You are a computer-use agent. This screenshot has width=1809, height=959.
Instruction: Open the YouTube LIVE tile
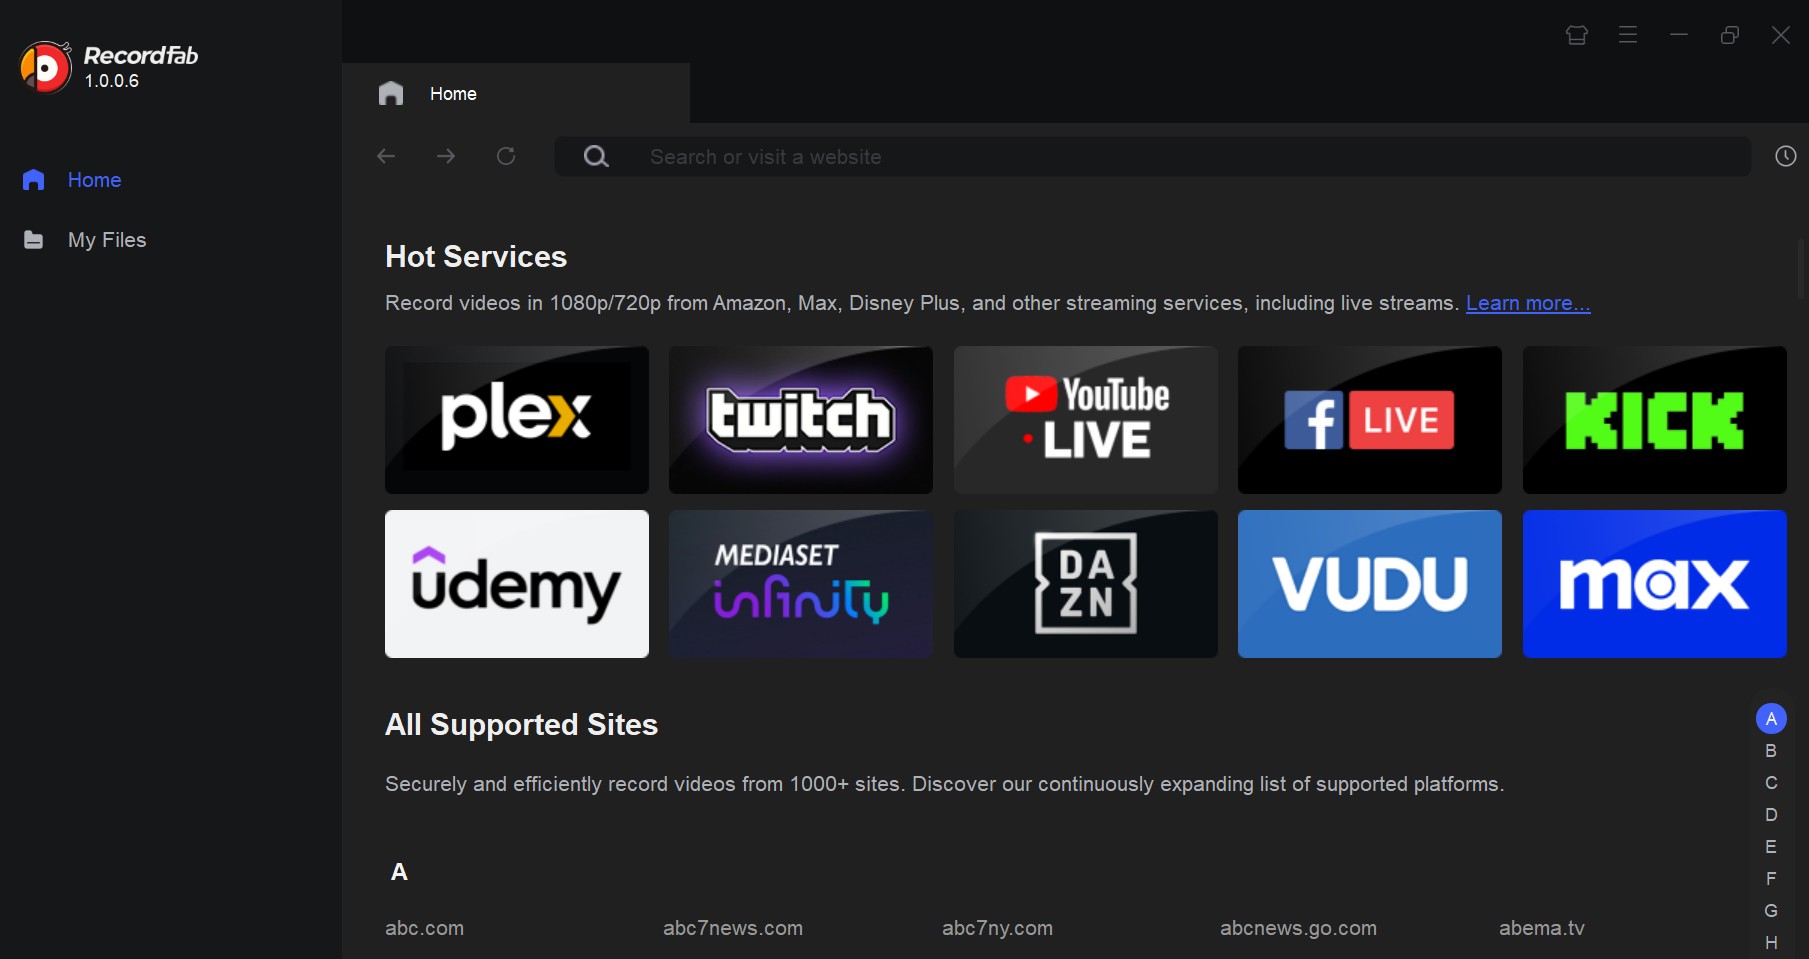click(x=1086, y=420)
